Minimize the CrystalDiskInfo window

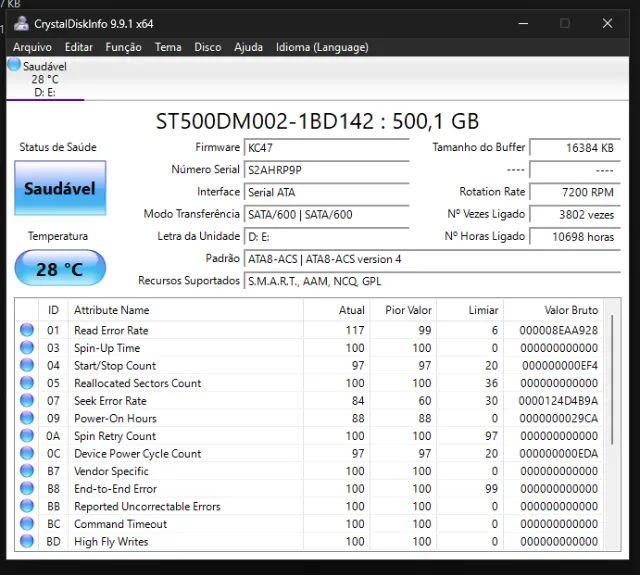[x=523, y=23]
